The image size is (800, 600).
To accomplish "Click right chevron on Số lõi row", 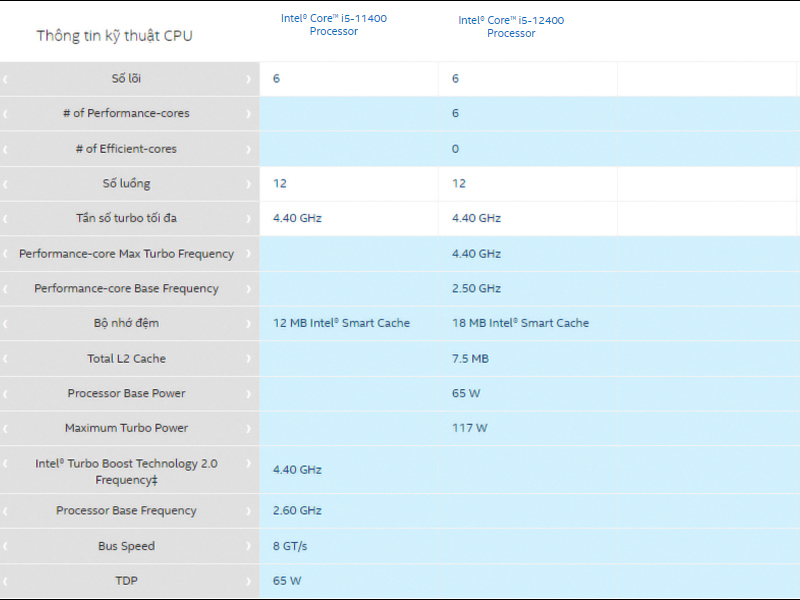I will (249, 79).
